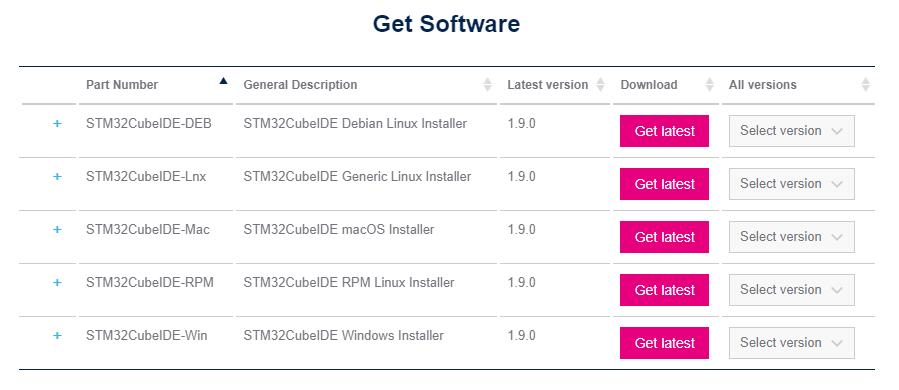The image size is (899, 390).
Task: Click the Download column header text
Action: (649, 85)
